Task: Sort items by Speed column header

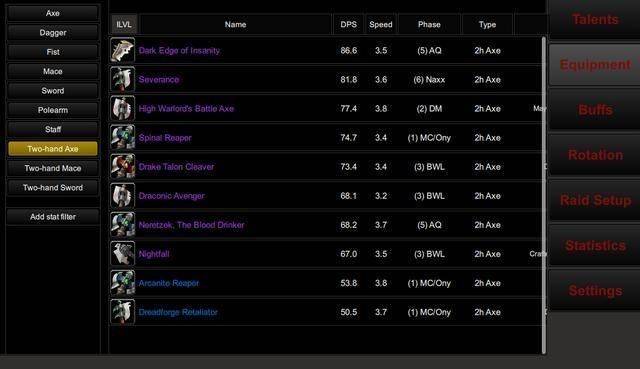Action: 381,24
